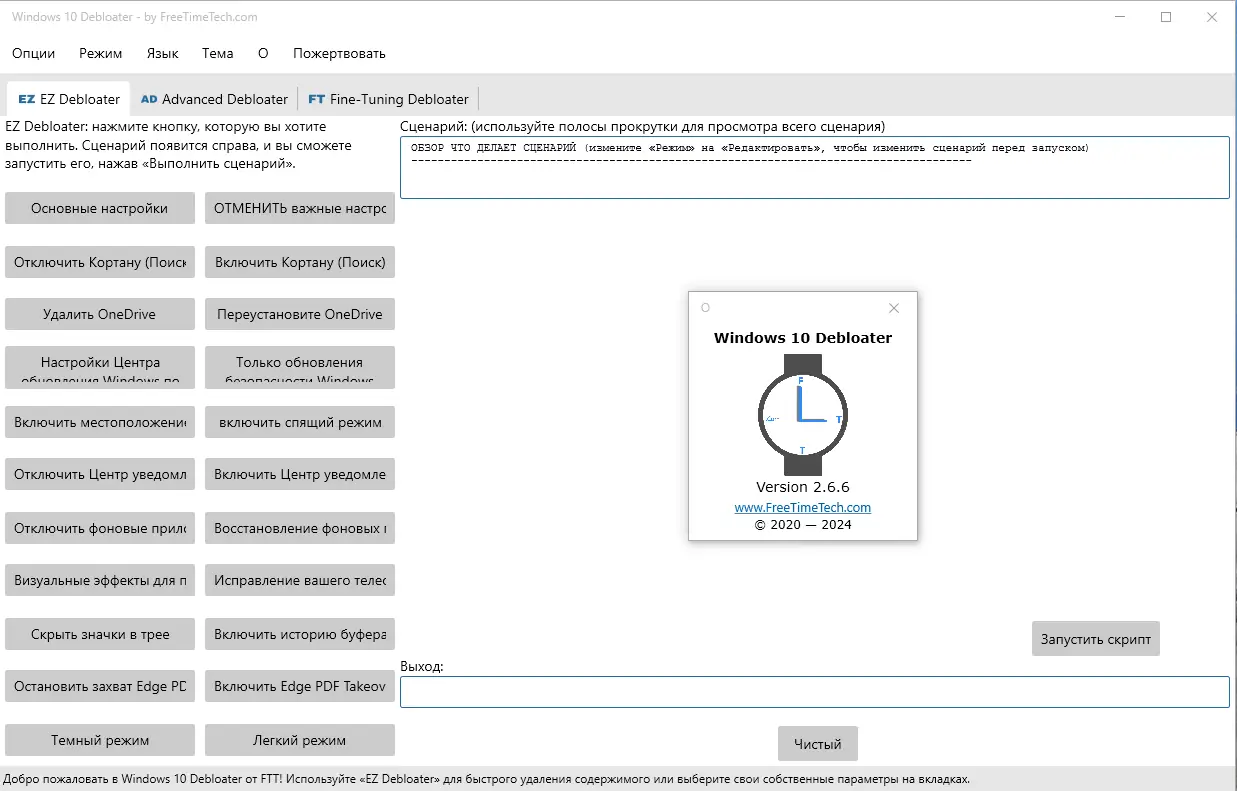Screen dimensions: 1237x791
Task: Click включить спящий режим button
Action: pyautogui.click(x=300, y=422)
